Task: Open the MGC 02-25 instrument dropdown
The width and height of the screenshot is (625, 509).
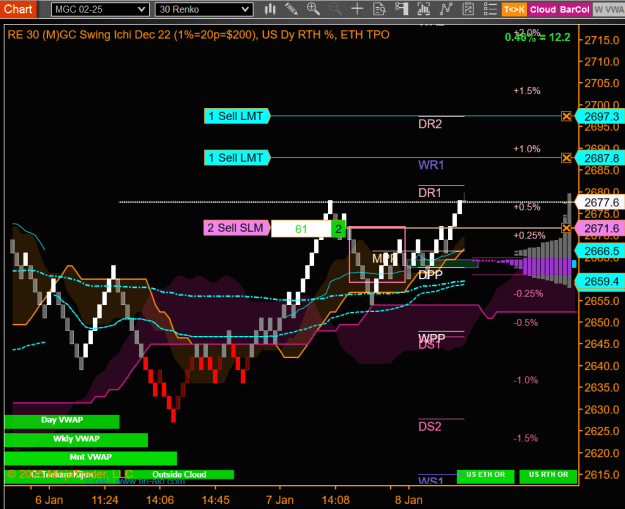Action: pyautogui.click(x=100, y=10)
